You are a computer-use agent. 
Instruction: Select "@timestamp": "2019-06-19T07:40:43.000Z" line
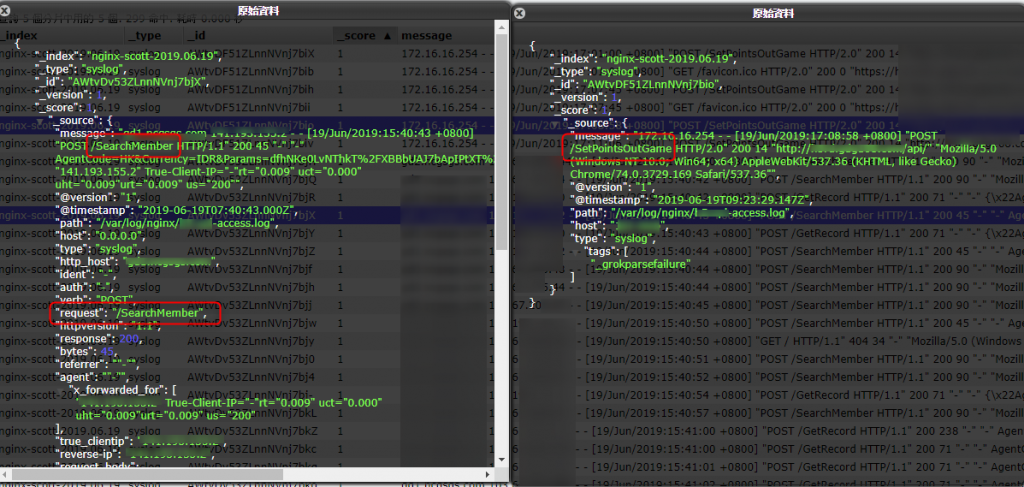click(177, 211)
